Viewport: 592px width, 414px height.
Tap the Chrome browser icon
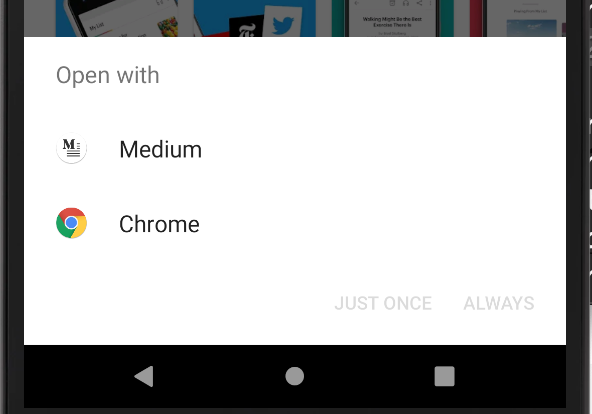point(71,223)
